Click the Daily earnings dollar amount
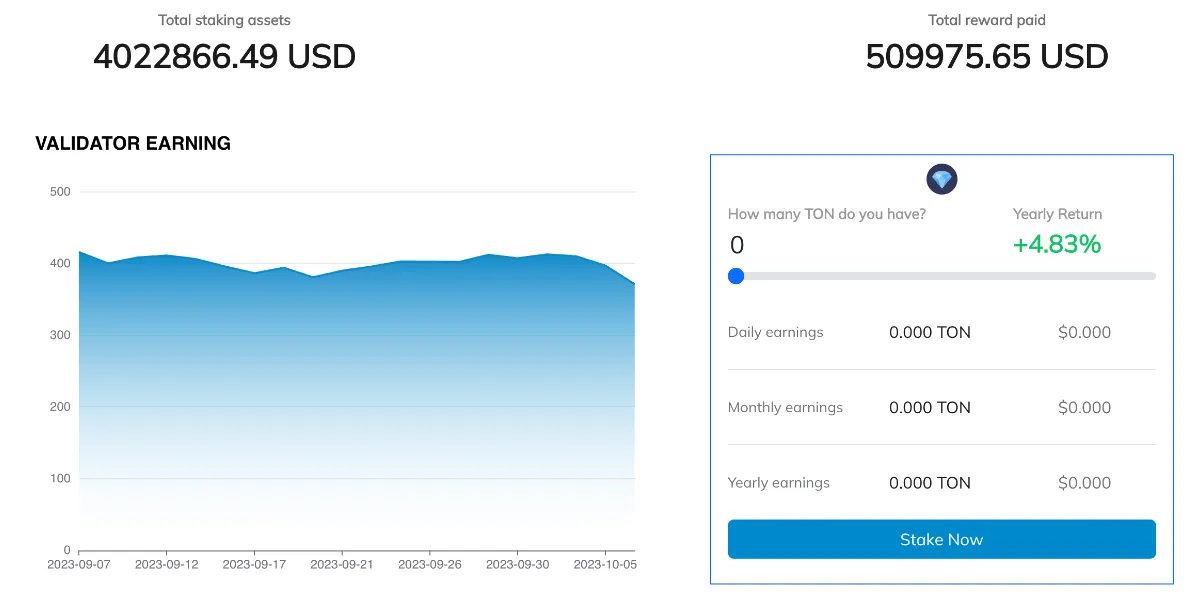The image size is (1200, 602). click(1085, 332)
